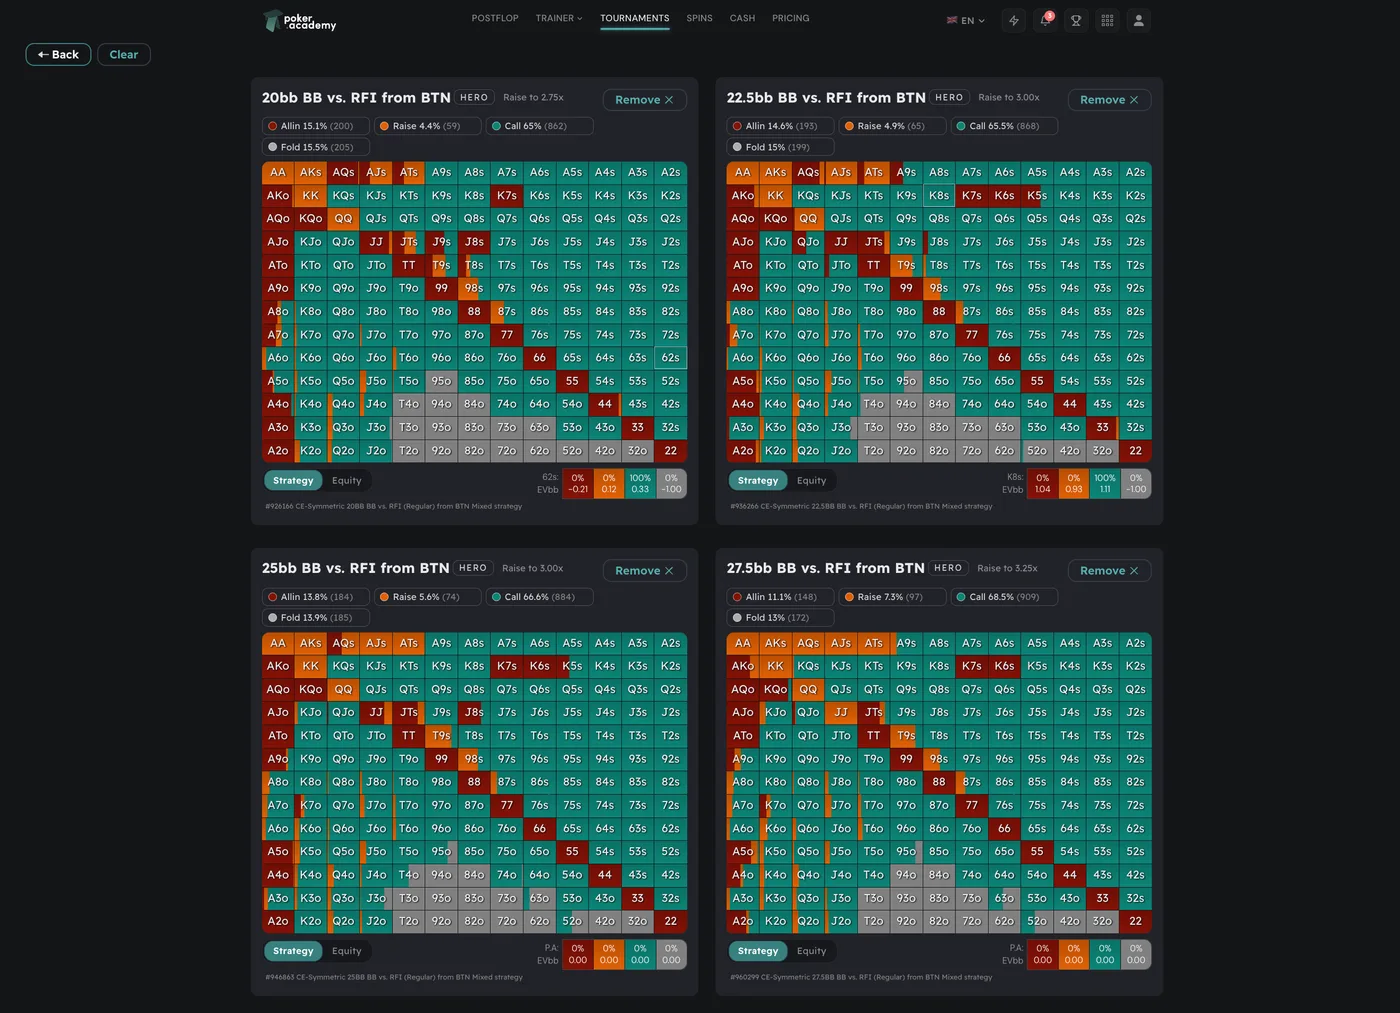The height and width of the screenshot is (1013, 1400).
Task: Click the trophy icon in header
Action: (x=1076, y=21)
